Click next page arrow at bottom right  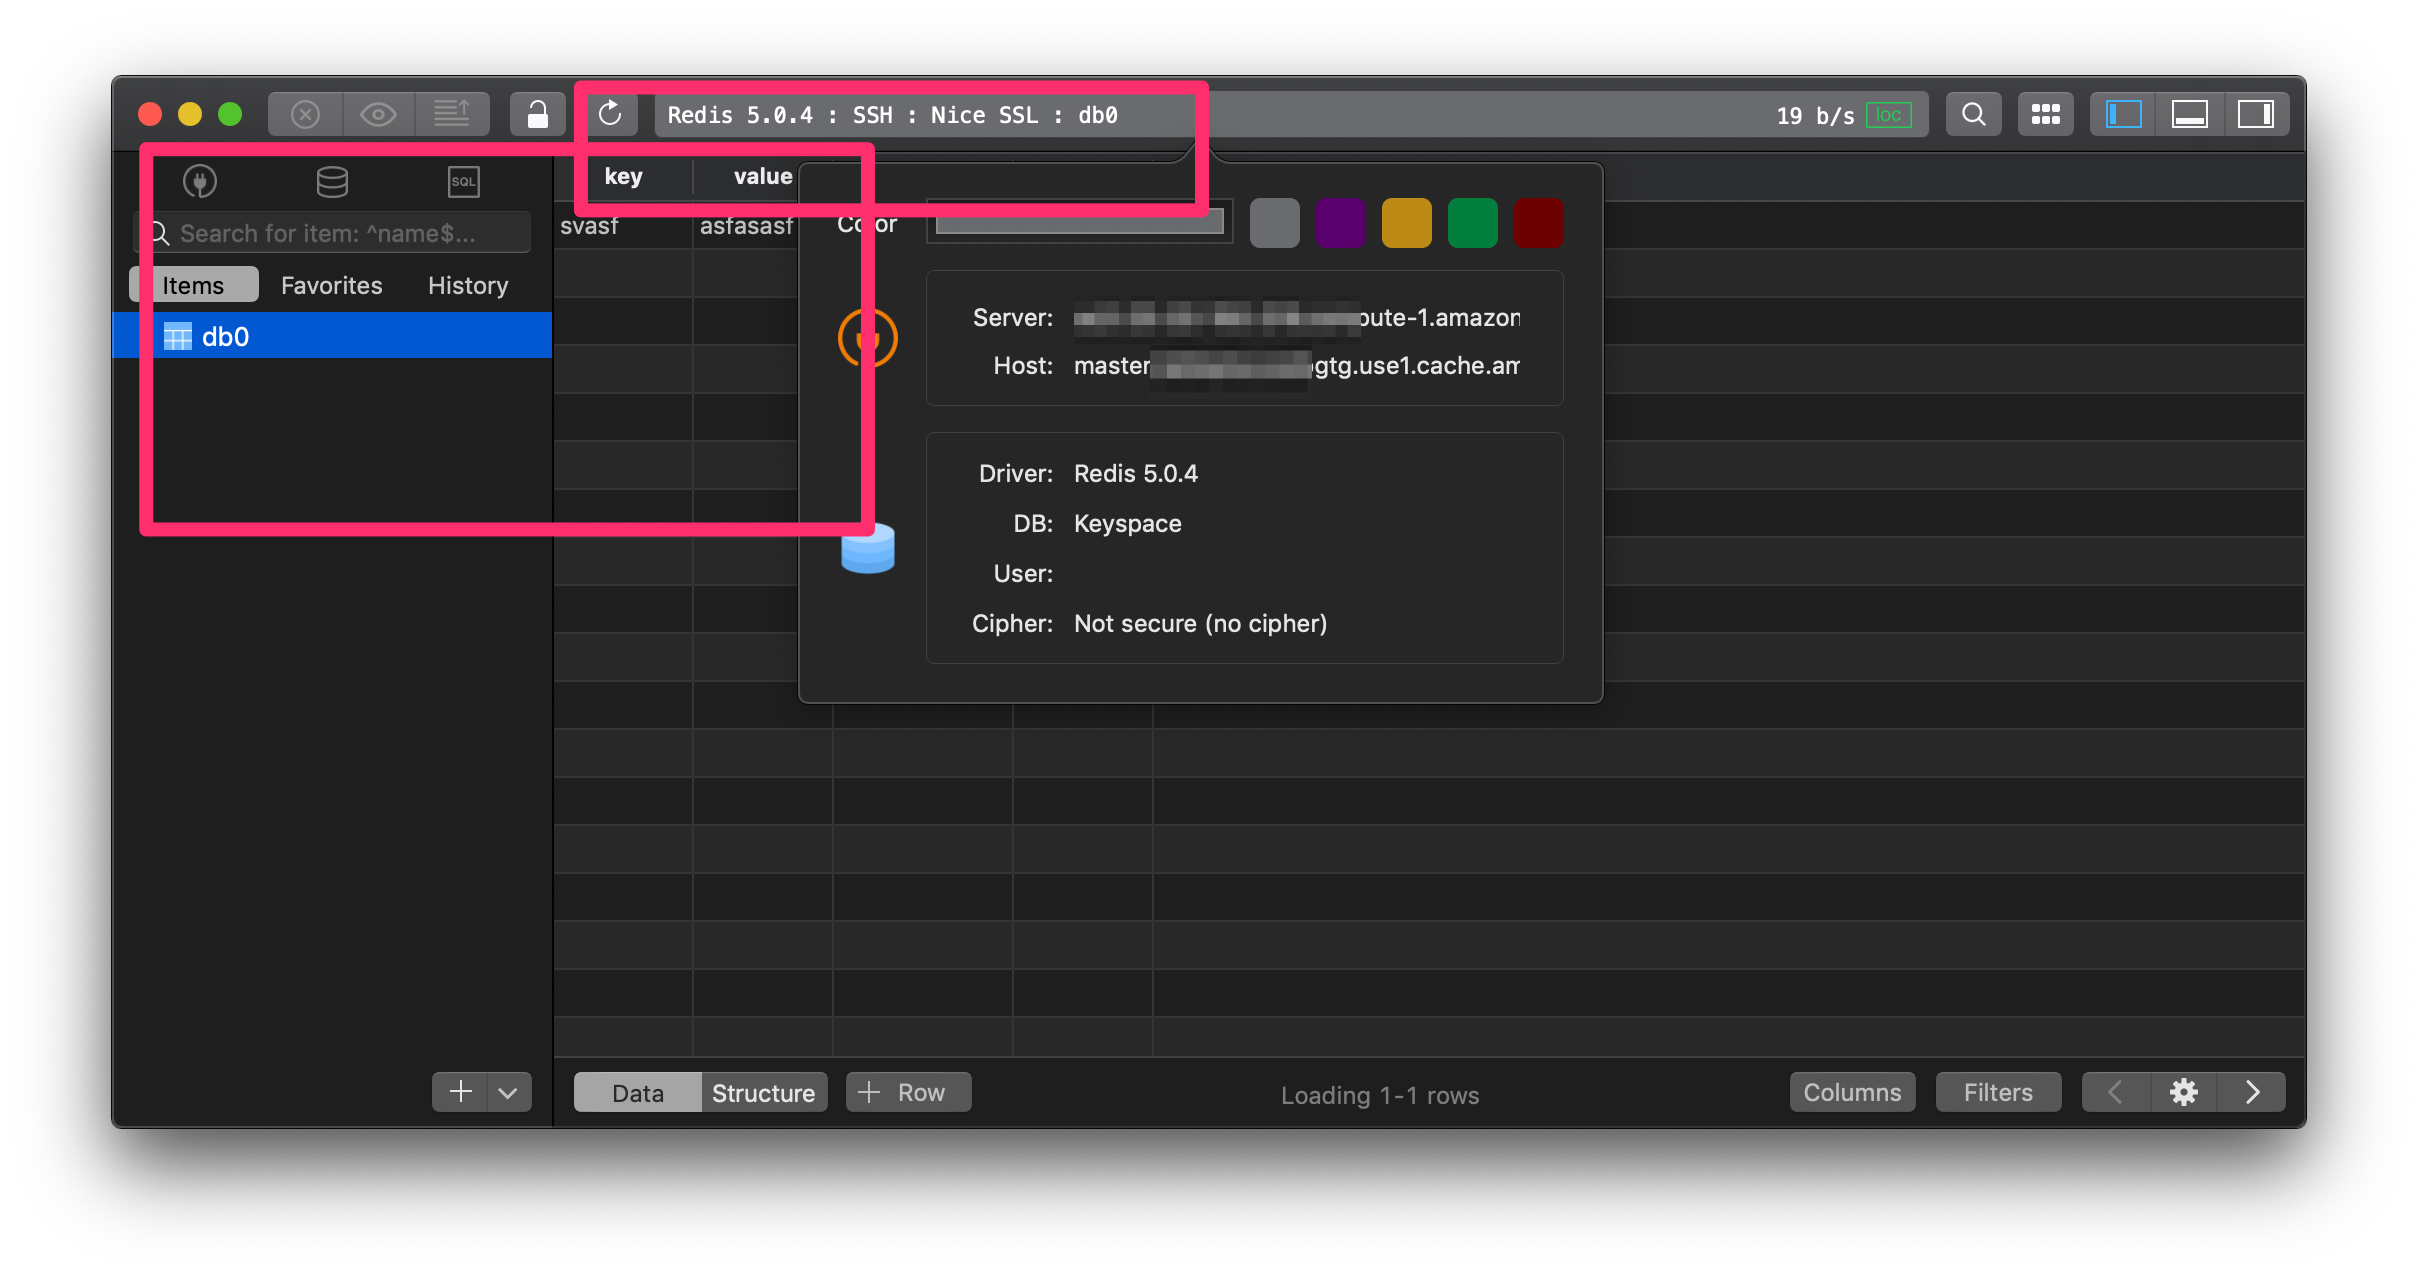(x=2252, y=1092)
